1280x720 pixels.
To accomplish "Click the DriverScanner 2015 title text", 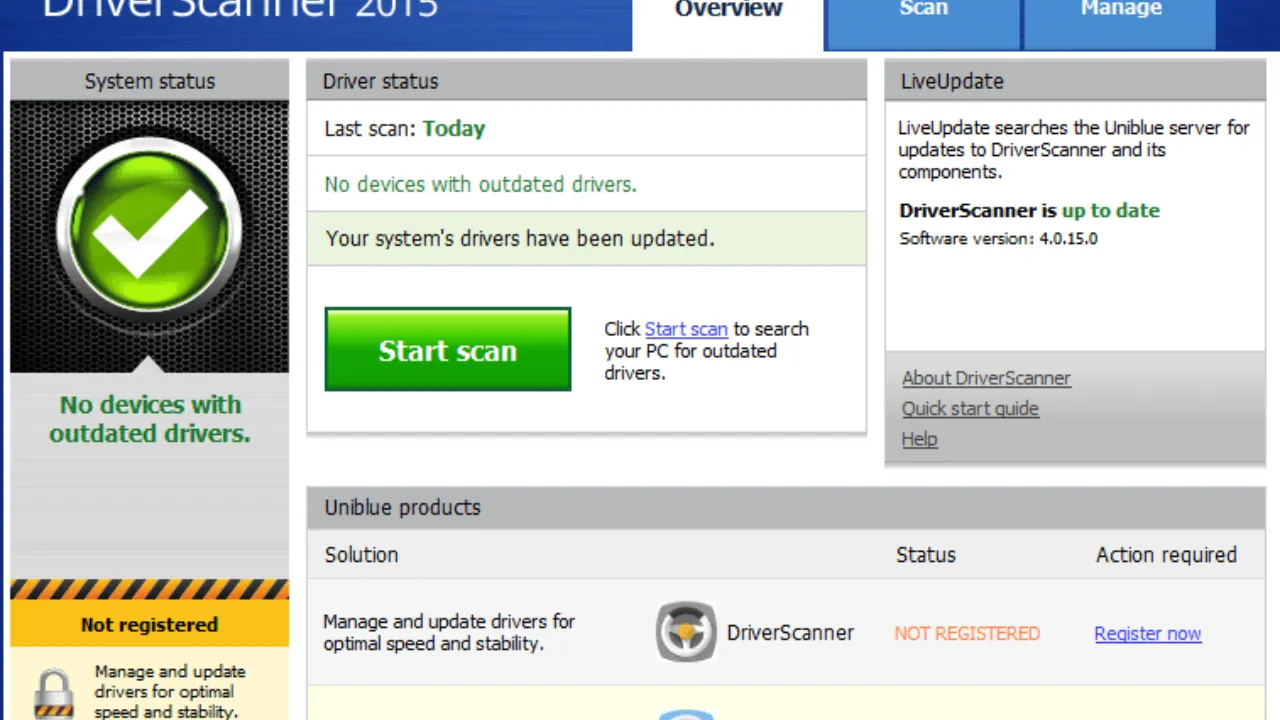I will coord(241,10).
